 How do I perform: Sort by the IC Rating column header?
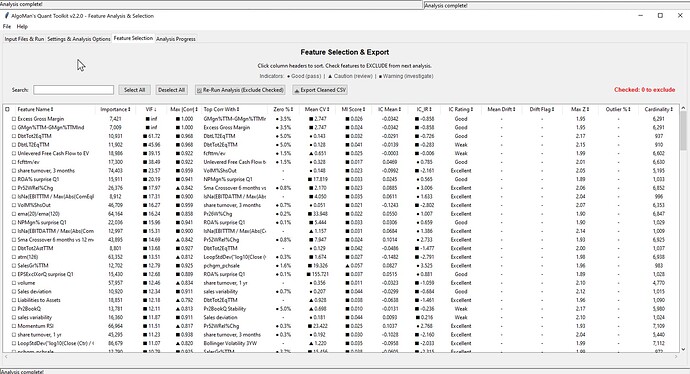click(x=461, y=109)
